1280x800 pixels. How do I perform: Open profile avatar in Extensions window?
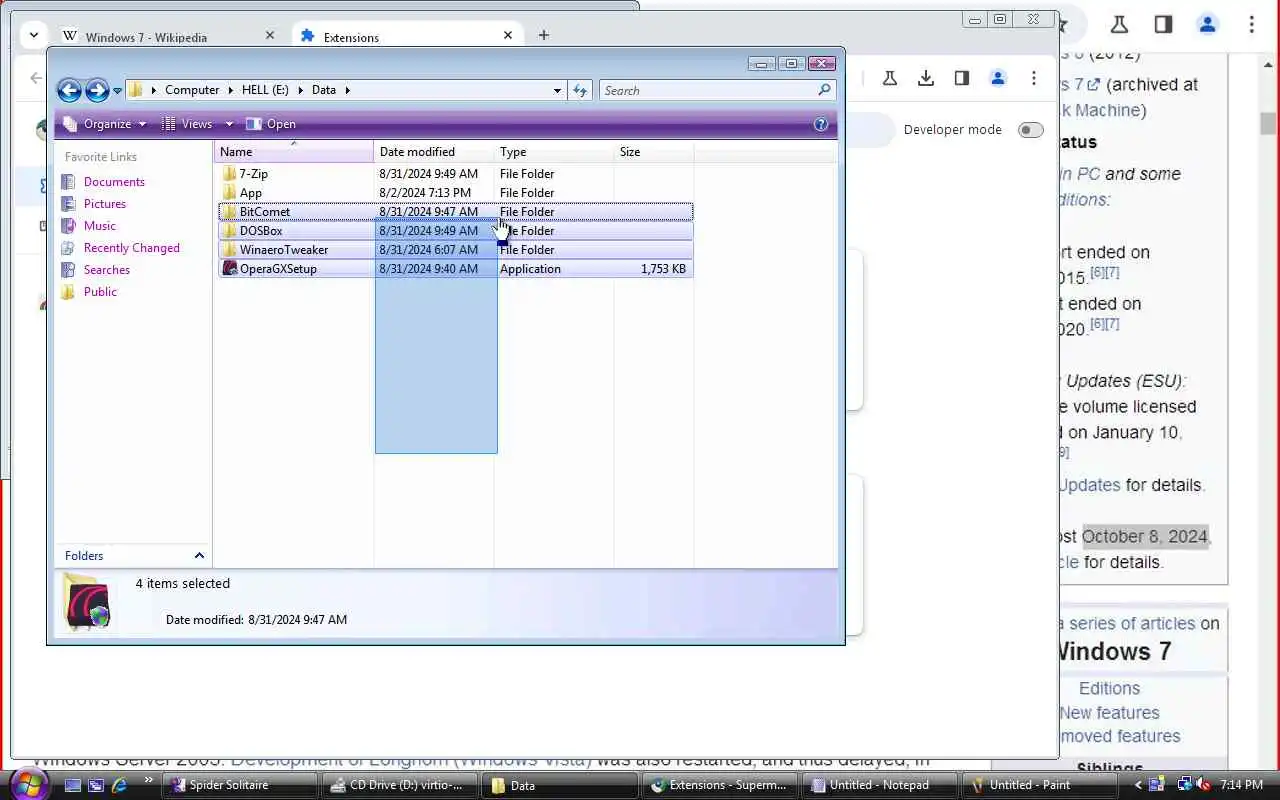click(x=998, y=78)
